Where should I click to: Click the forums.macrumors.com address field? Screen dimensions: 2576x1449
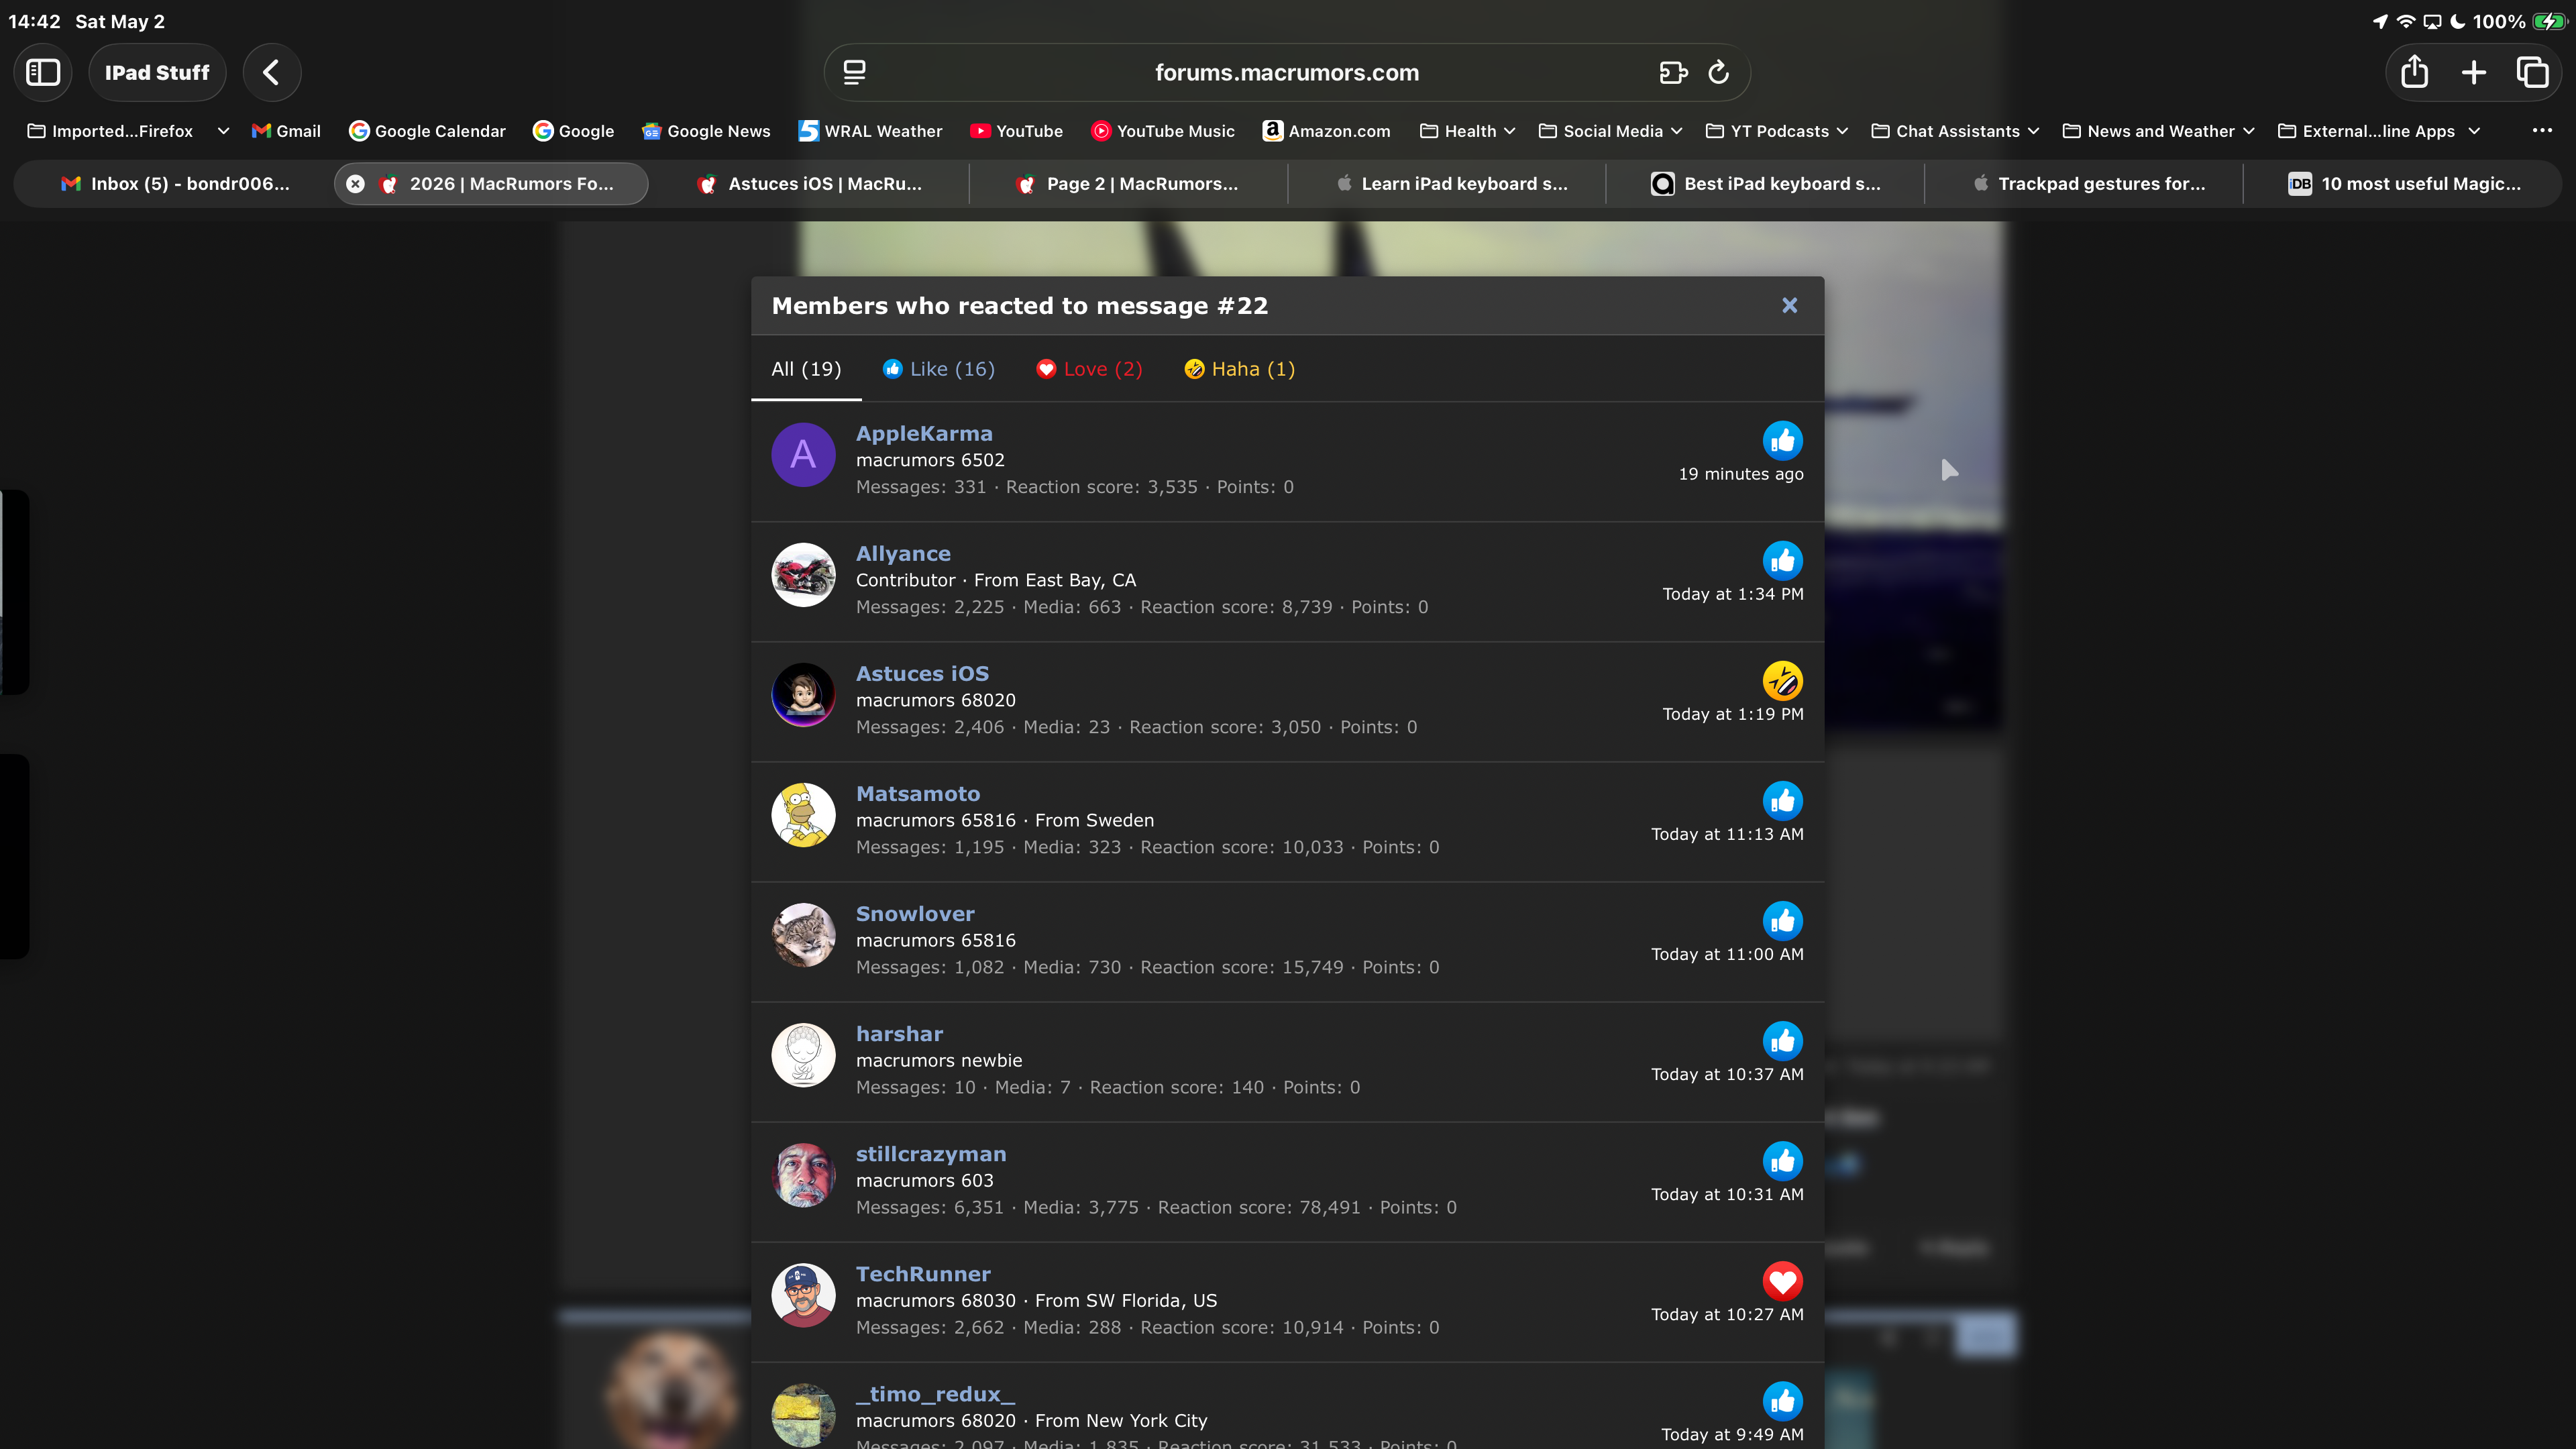click(1286, 72)
